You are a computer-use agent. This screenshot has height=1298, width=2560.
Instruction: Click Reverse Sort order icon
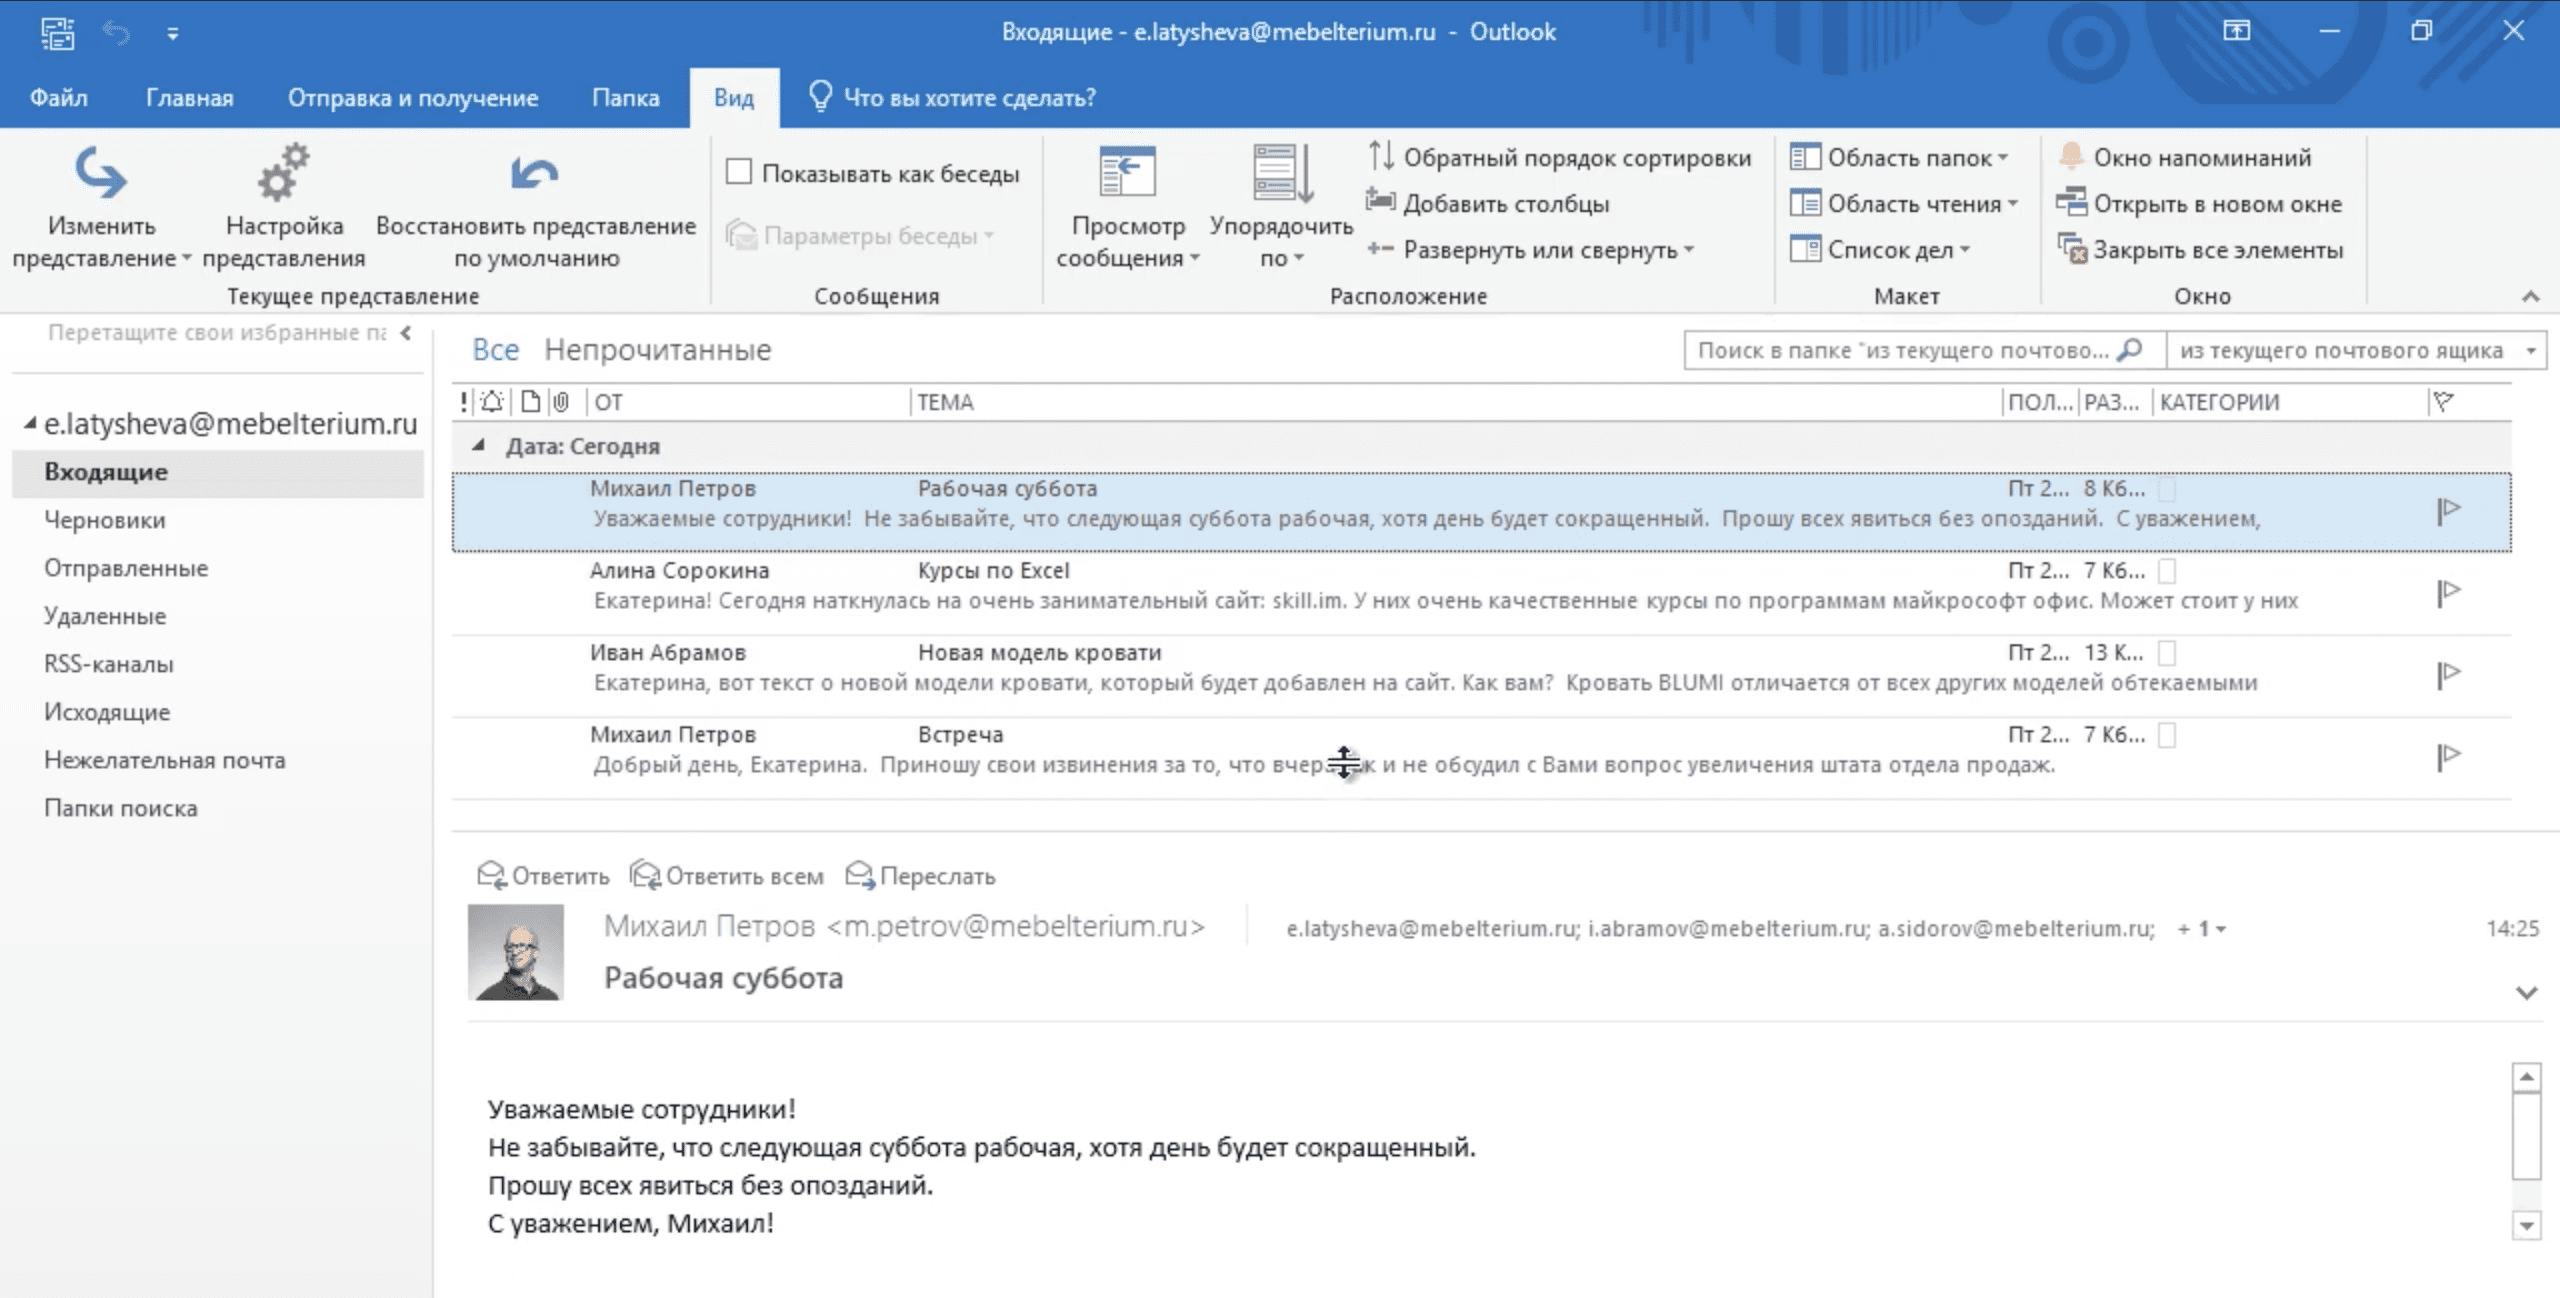tap(1381, 157)
